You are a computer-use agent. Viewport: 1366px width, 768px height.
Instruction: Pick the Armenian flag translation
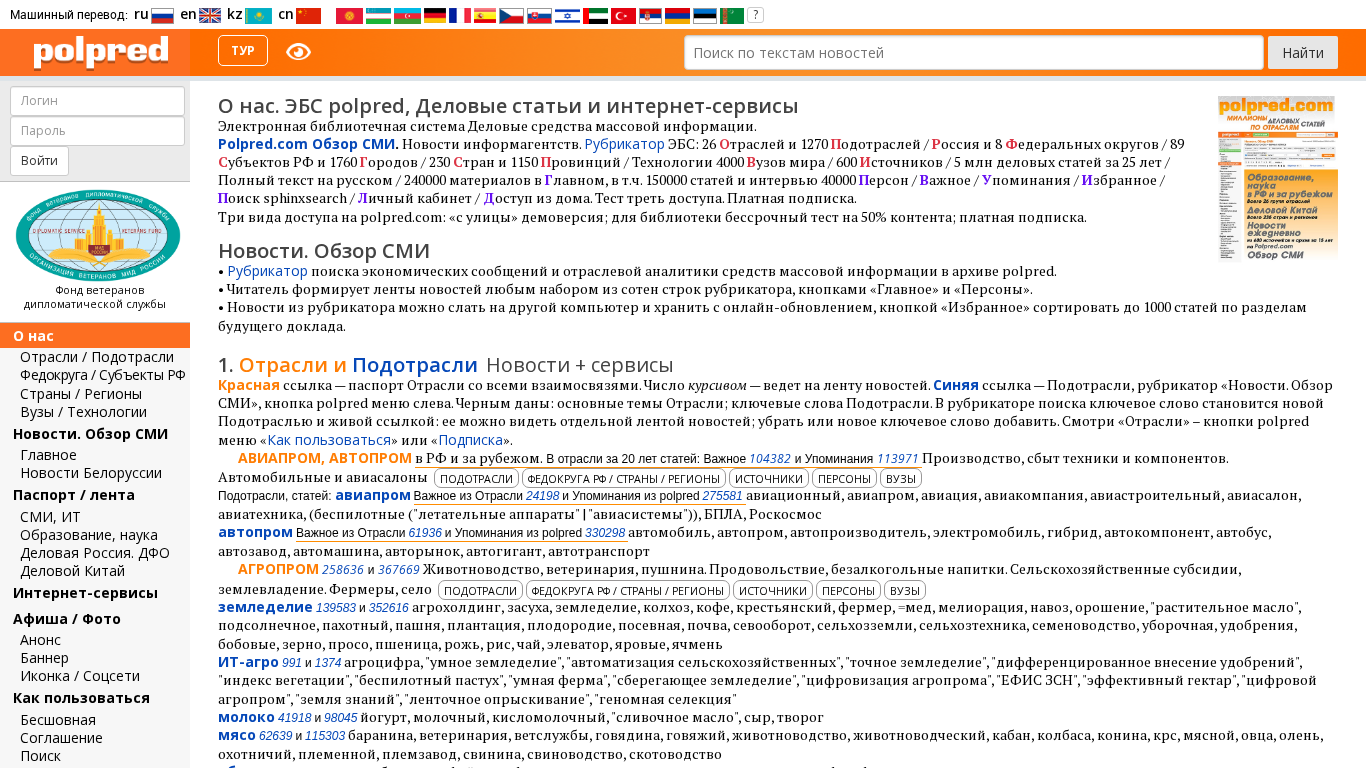677,16
